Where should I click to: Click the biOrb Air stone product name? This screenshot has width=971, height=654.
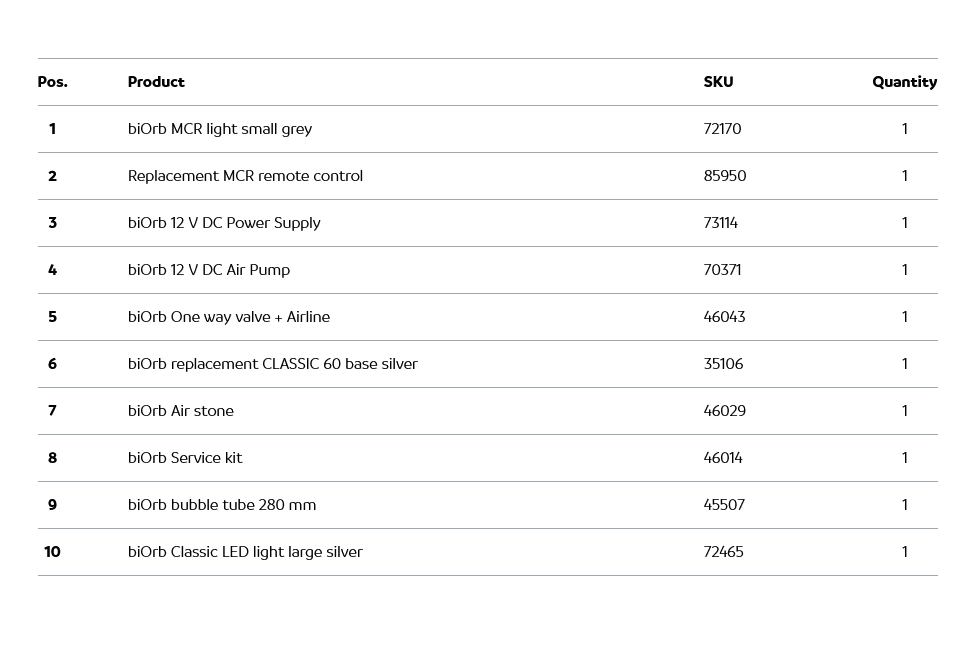pyautogui.click(x=181, y=411)
